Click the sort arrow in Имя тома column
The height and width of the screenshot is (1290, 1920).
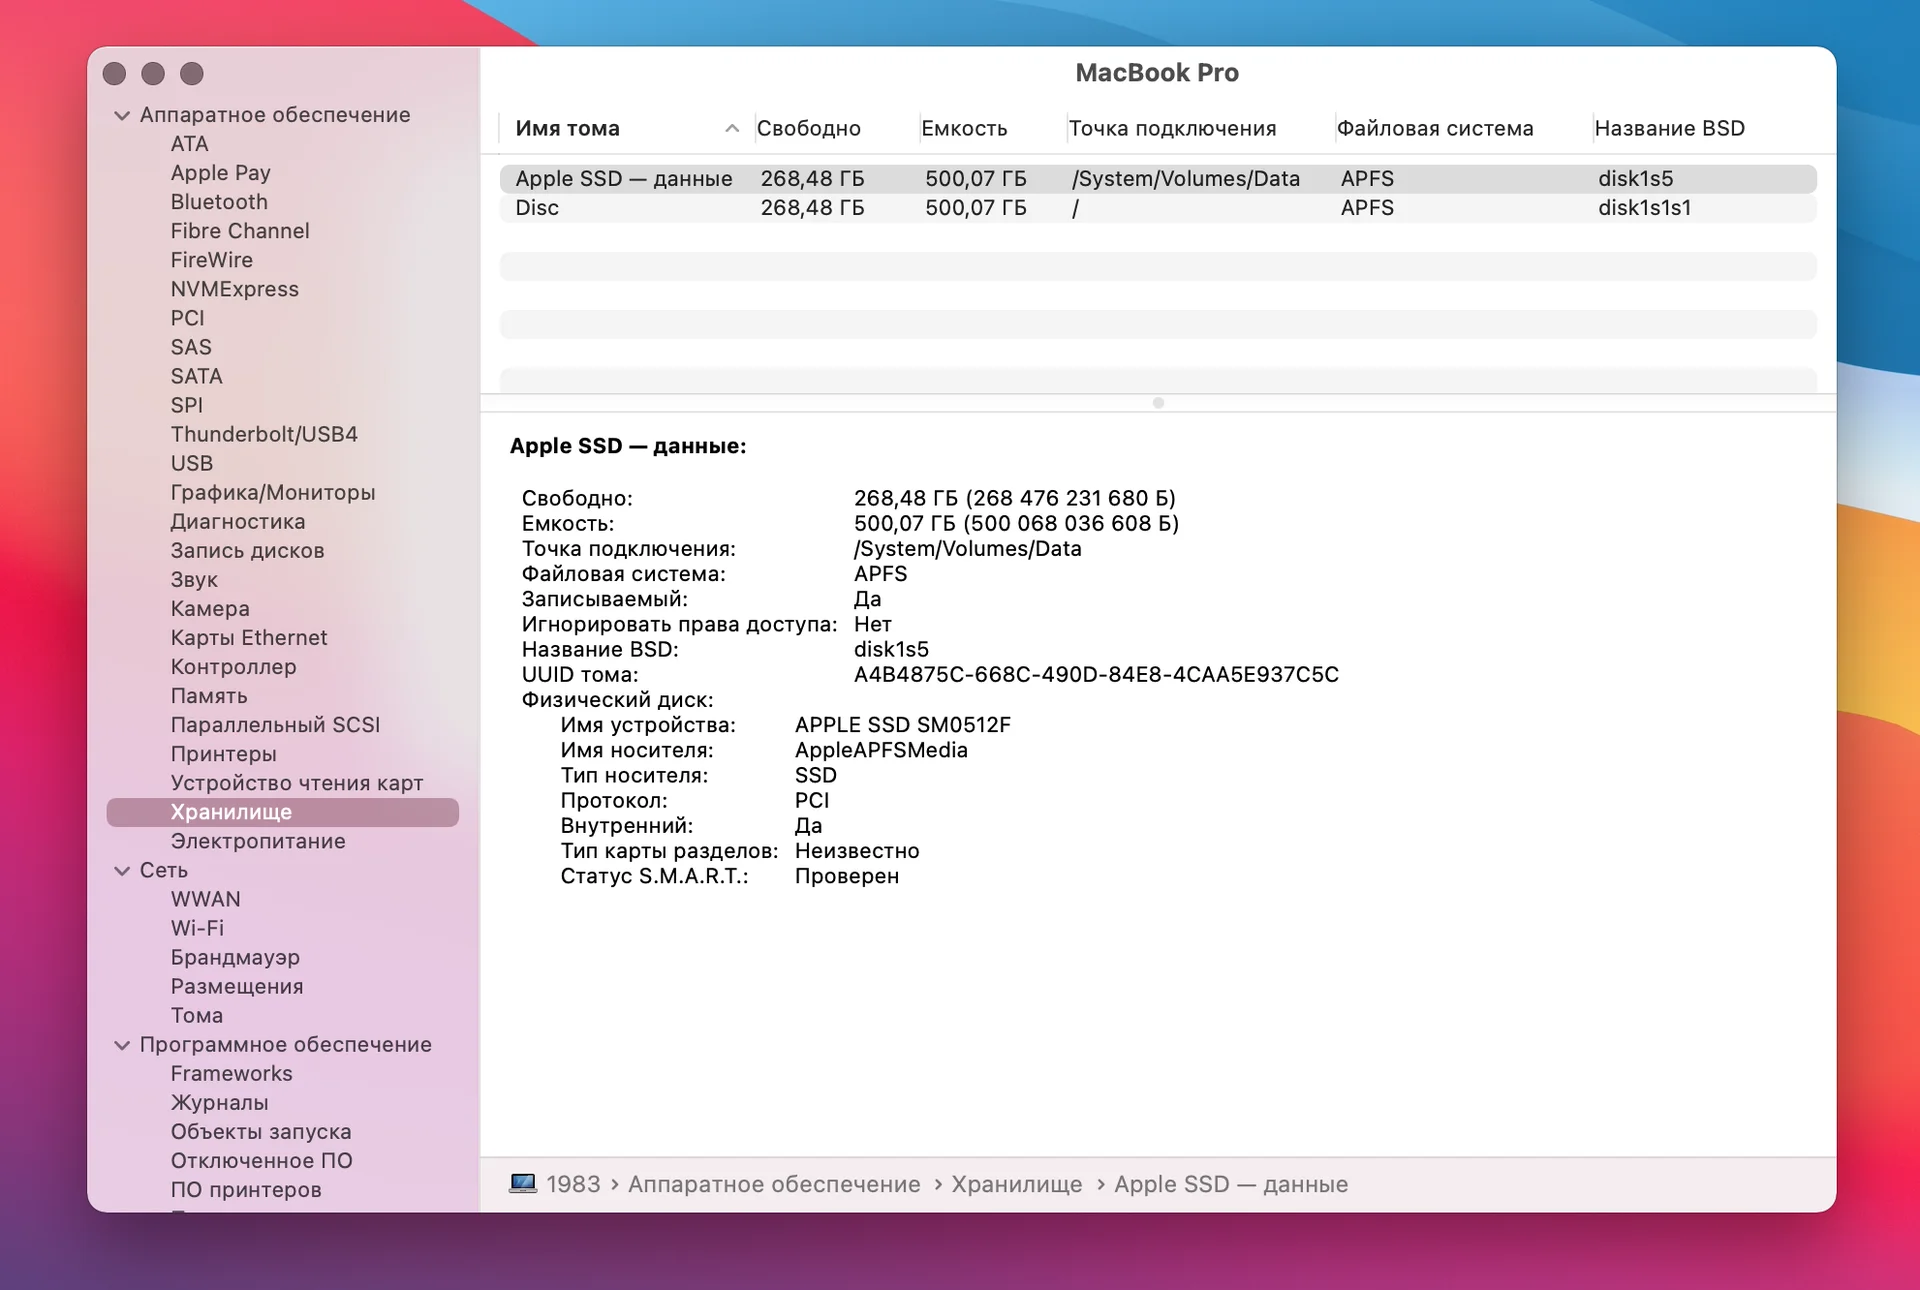point(732,128)
